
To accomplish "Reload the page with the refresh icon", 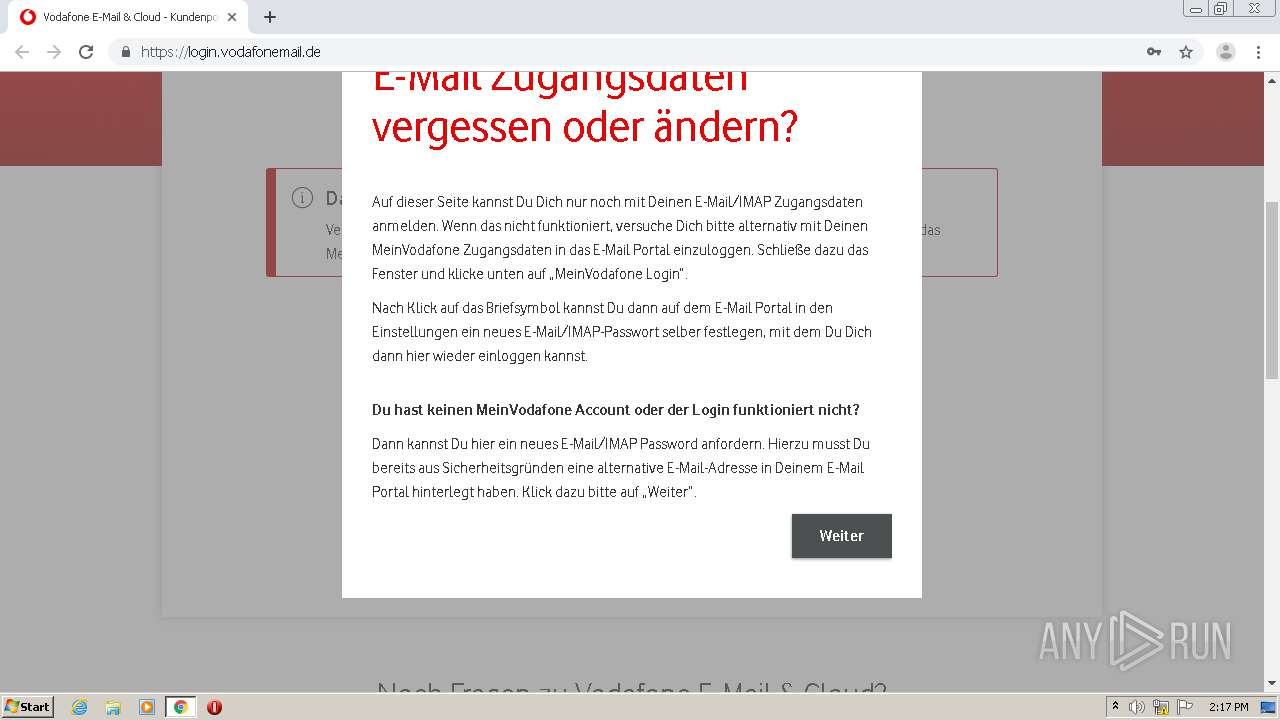I will [86, 52].
